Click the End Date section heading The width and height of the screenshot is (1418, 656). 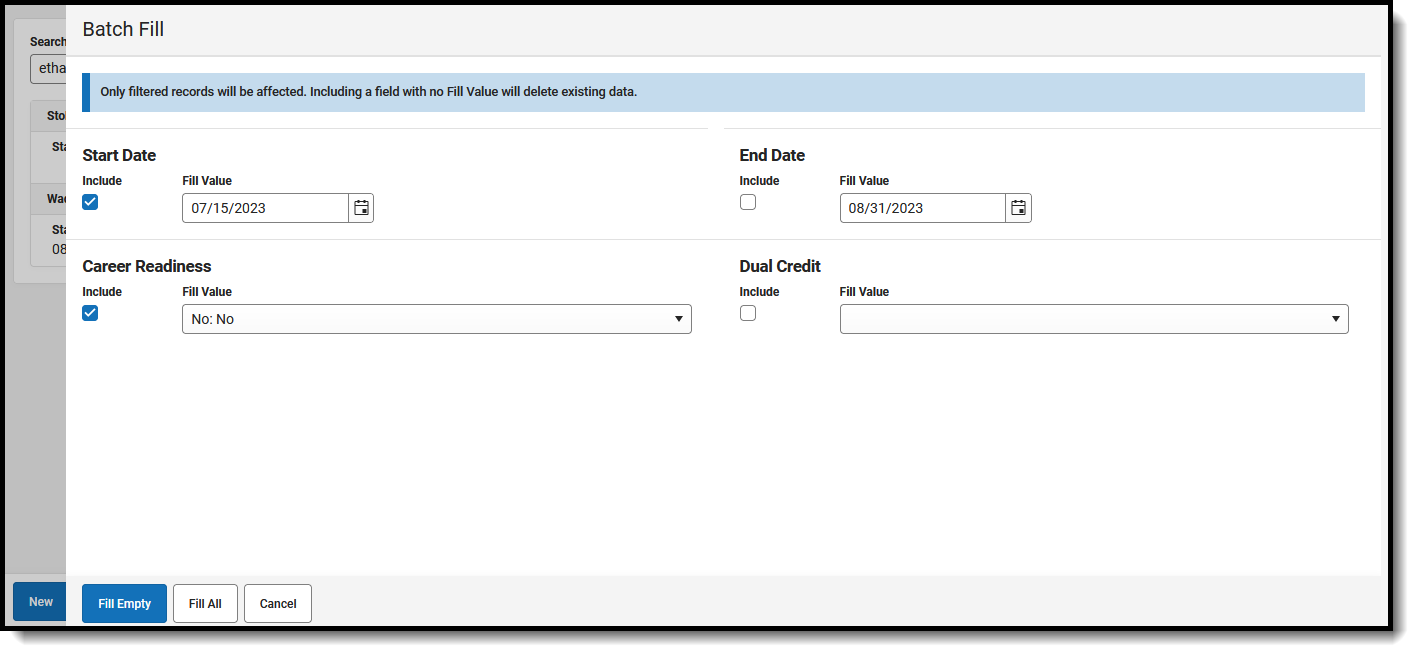772,155
